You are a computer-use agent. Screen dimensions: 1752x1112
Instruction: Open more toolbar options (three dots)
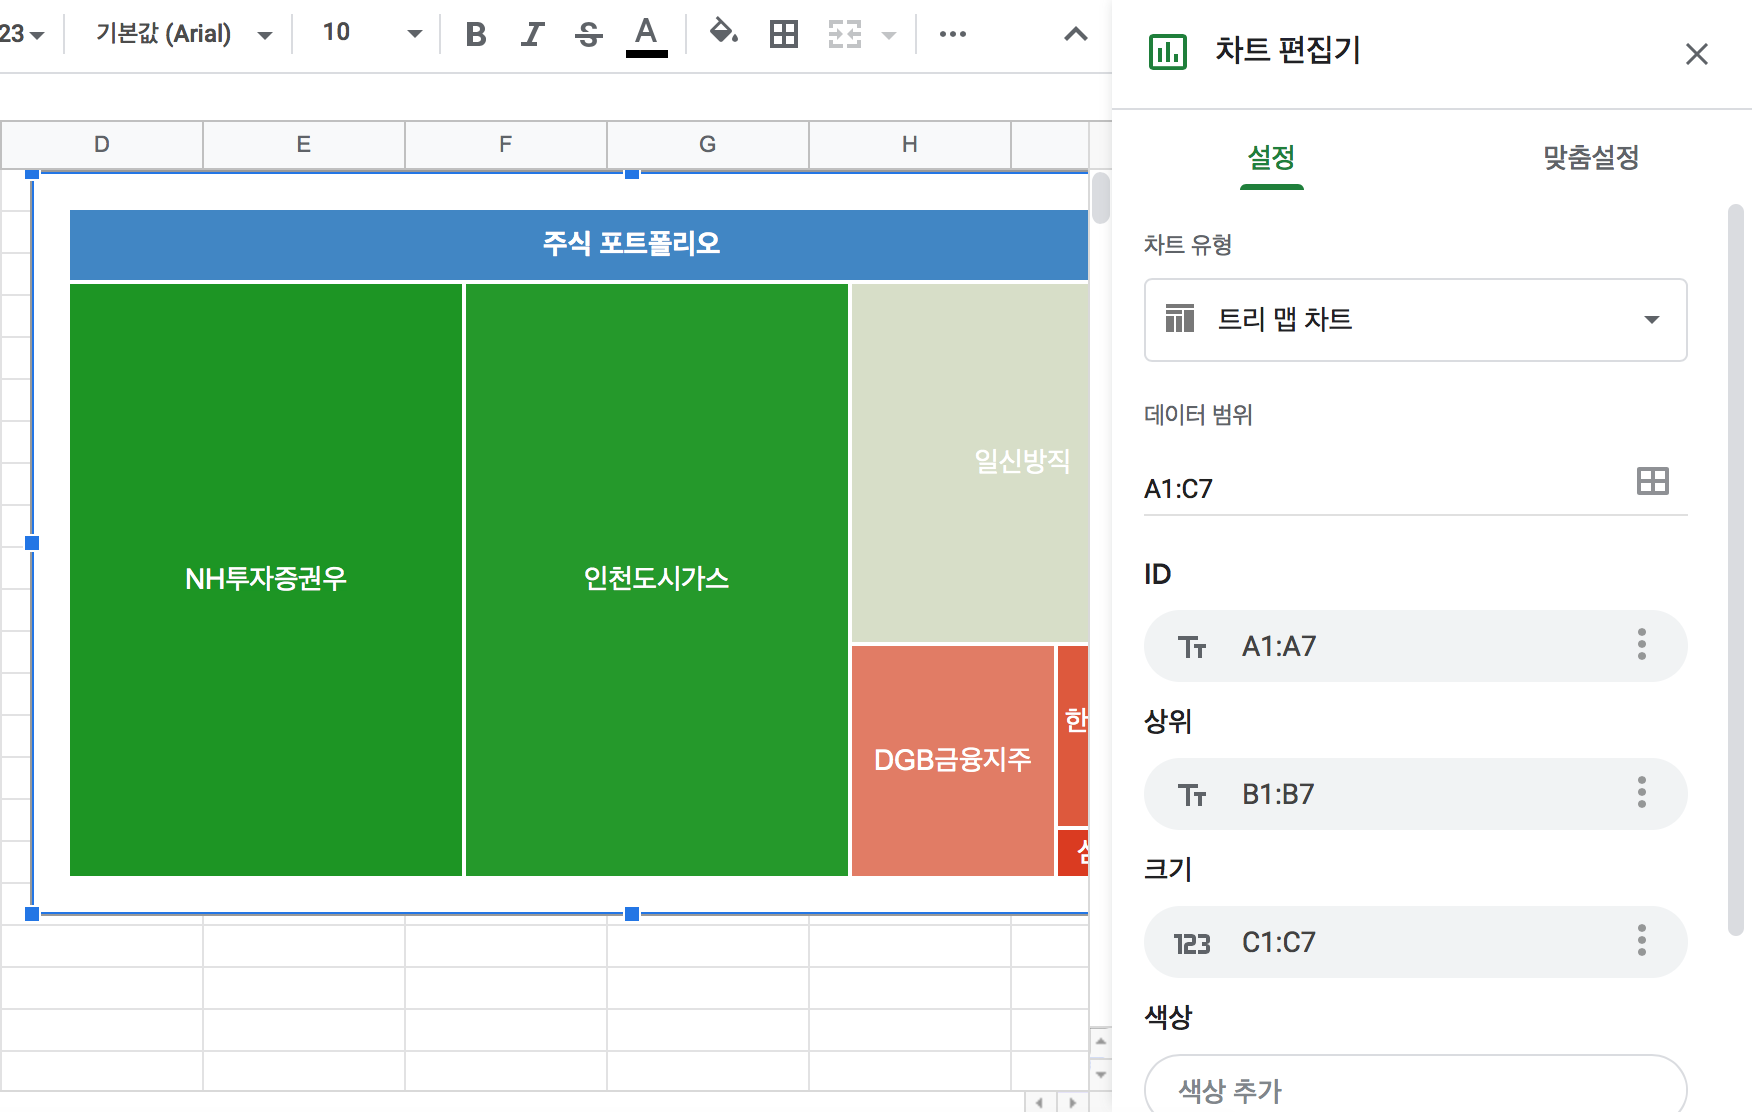coord(953,34)
